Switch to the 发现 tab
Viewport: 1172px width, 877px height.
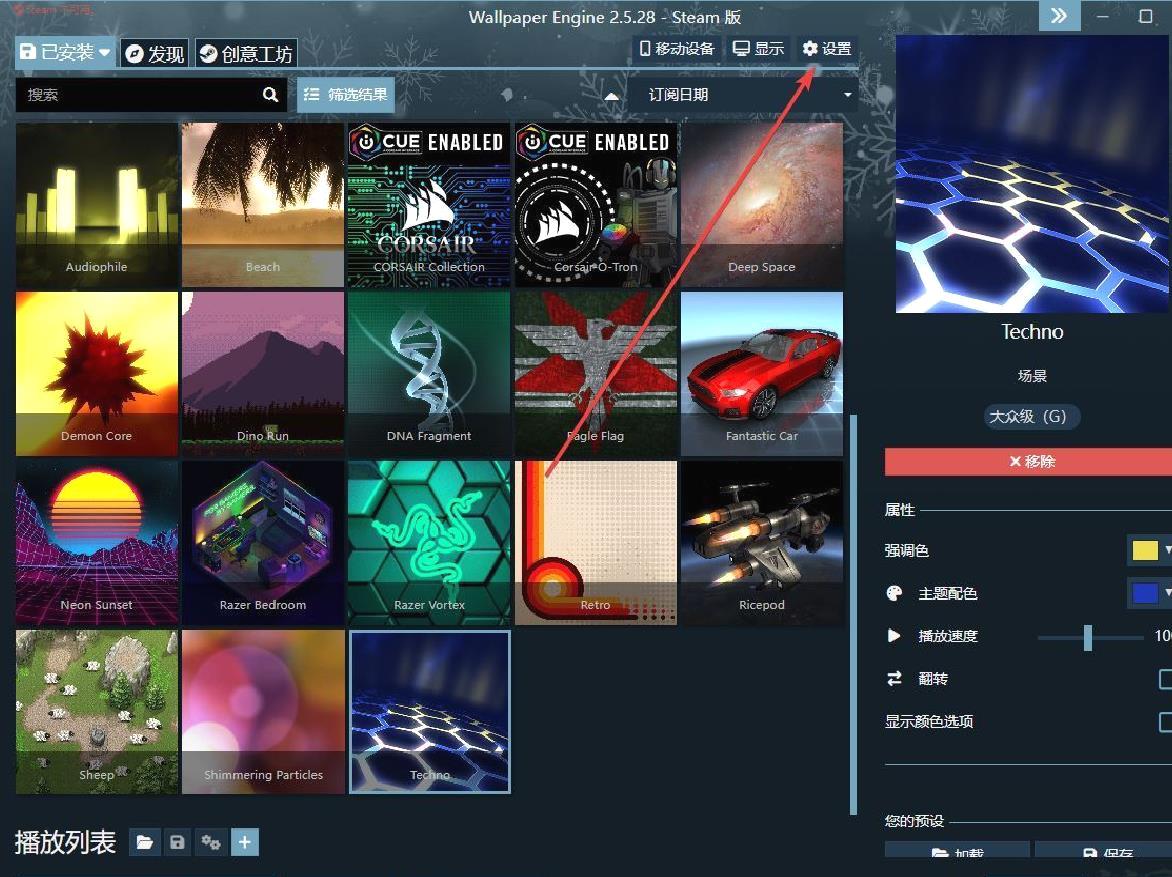pyautogui.click(x=155, y=54)
